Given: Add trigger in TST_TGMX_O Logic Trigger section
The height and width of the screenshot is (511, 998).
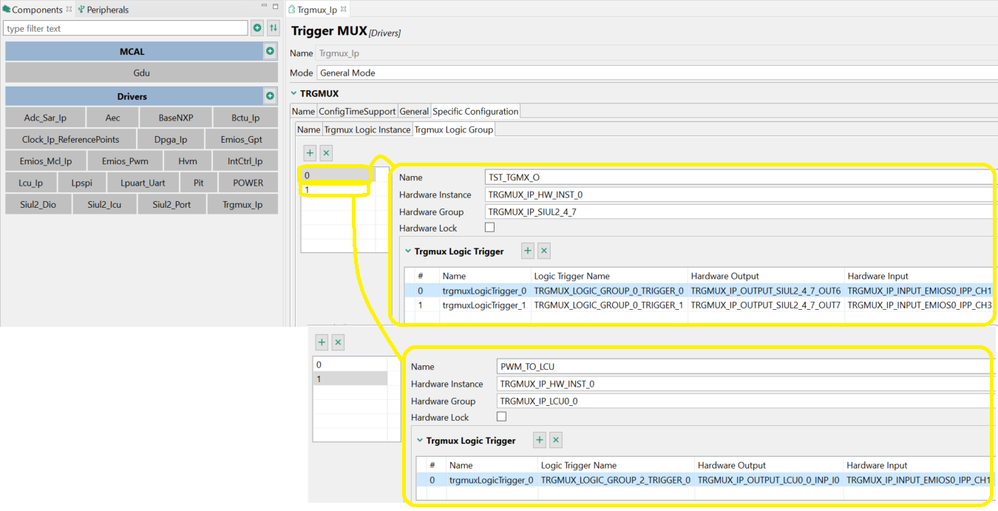Looking at the screenshot, I should (528, 251).
